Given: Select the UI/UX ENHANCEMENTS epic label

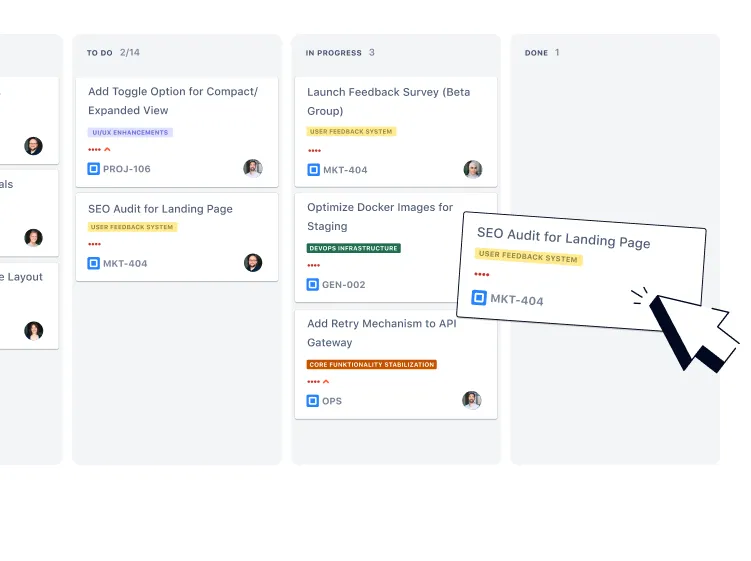Looking at the screenshot, I should click(130, 132).
